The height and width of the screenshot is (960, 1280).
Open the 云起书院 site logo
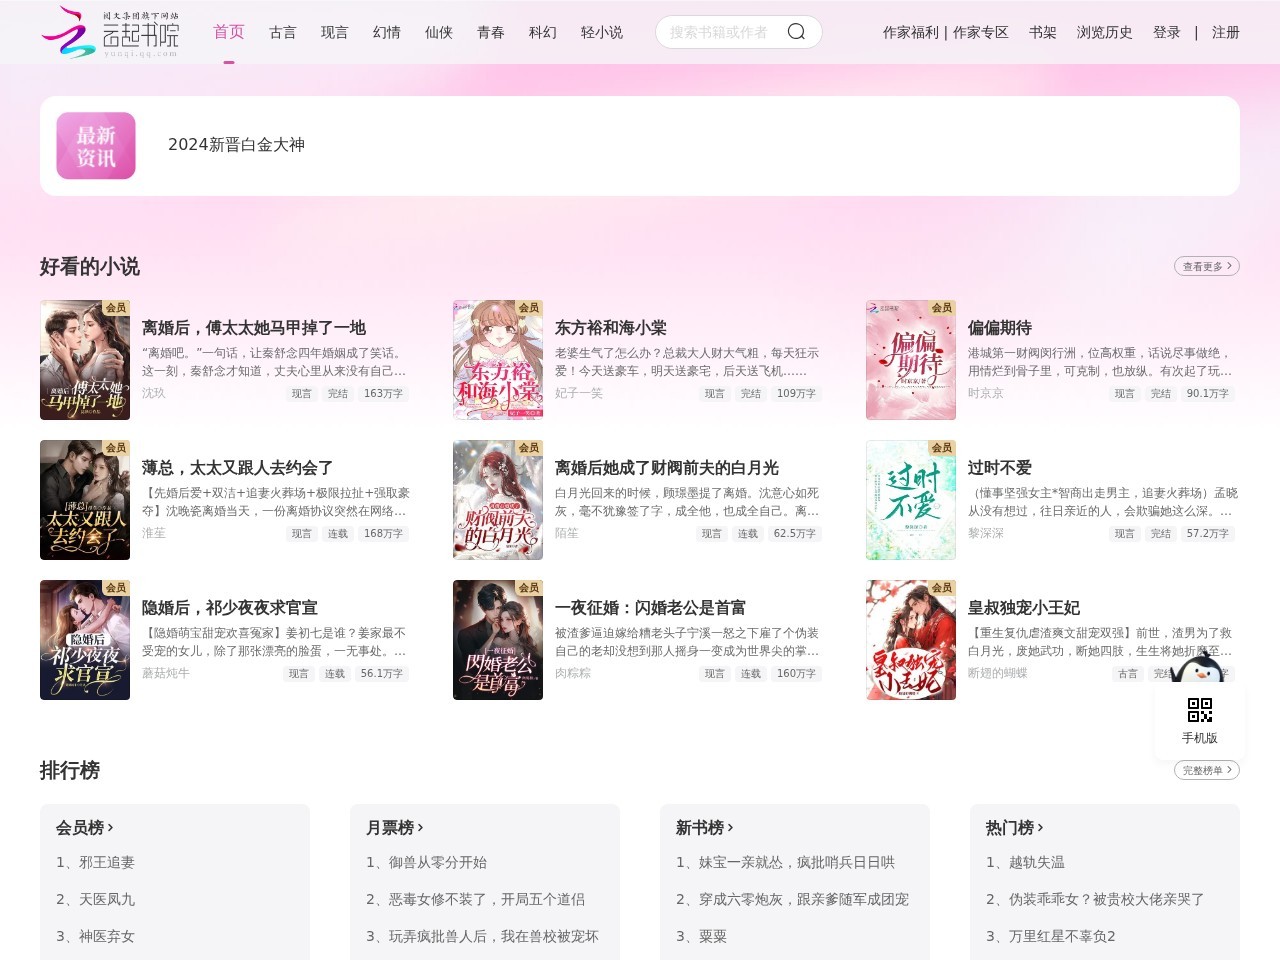click(110, 32)
